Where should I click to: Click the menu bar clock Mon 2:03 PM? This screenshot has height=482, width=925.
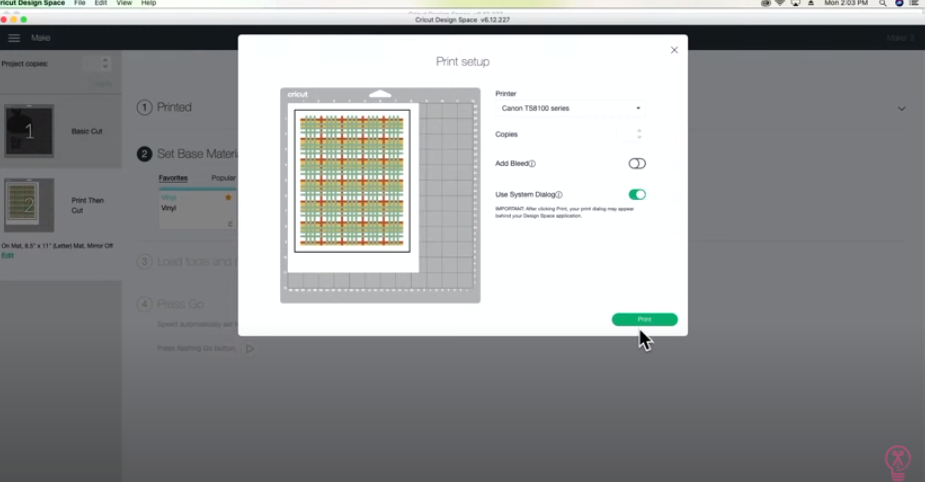coord(846,3)
